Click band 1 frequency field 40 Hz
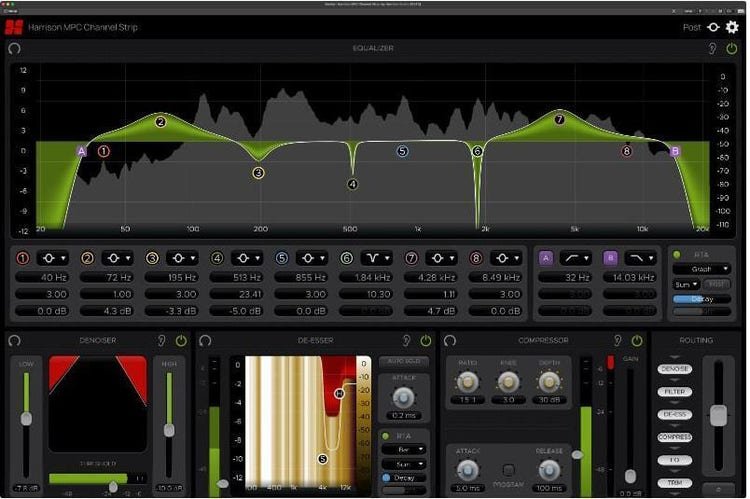The height and width of the screenshot is (499, 750). coord(42,277)
